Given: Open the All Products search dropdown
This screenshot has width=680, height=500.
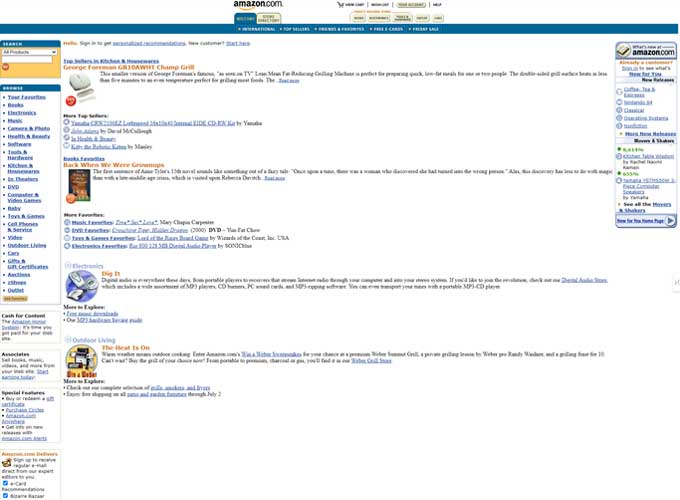Looking at the screenshot, I should [29, 52].
